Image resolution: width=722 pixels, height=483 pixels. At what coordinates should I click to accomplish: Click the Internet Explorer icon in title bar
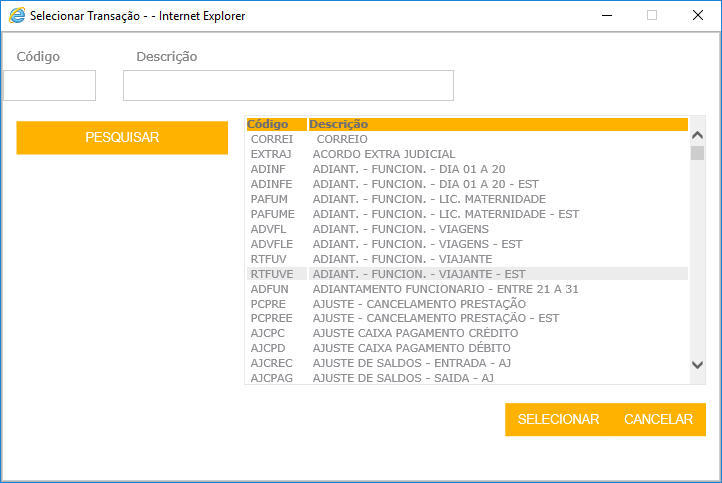click(x=17, y=16)
